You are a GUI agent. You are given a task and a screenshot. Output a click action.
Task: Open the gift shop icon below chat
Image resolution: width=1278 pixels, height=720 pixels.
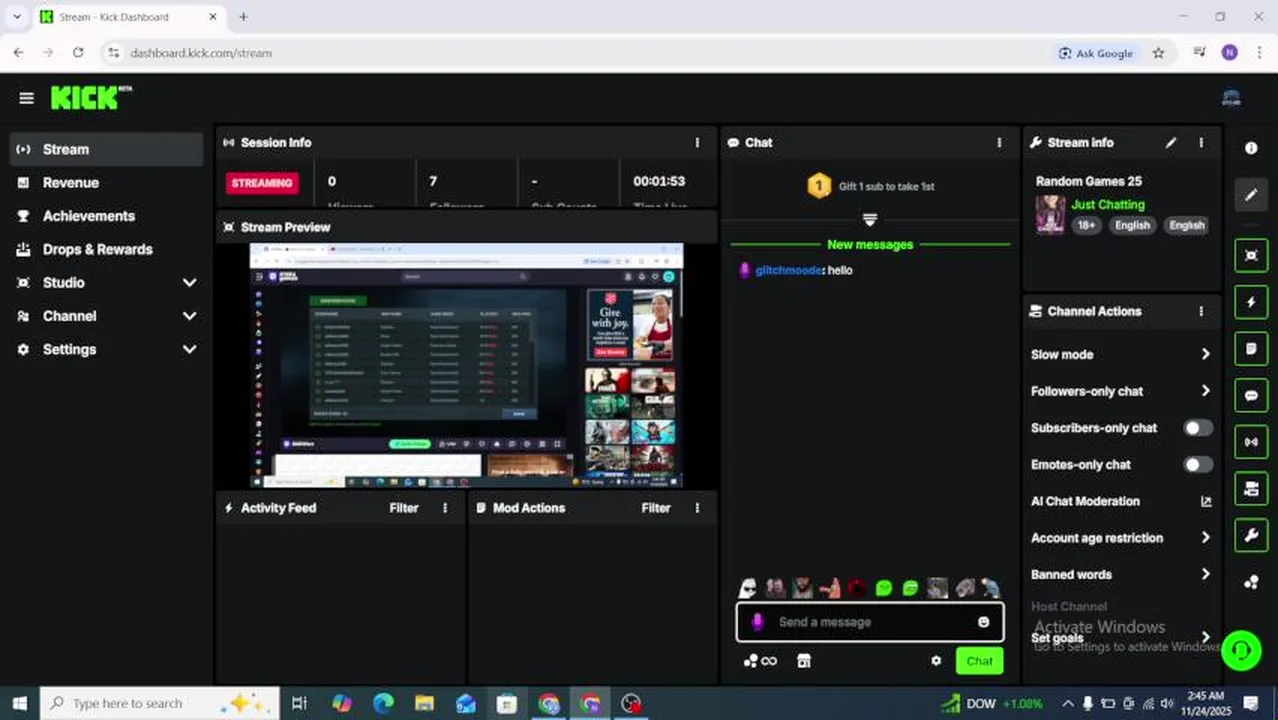(x=803, y=660)
